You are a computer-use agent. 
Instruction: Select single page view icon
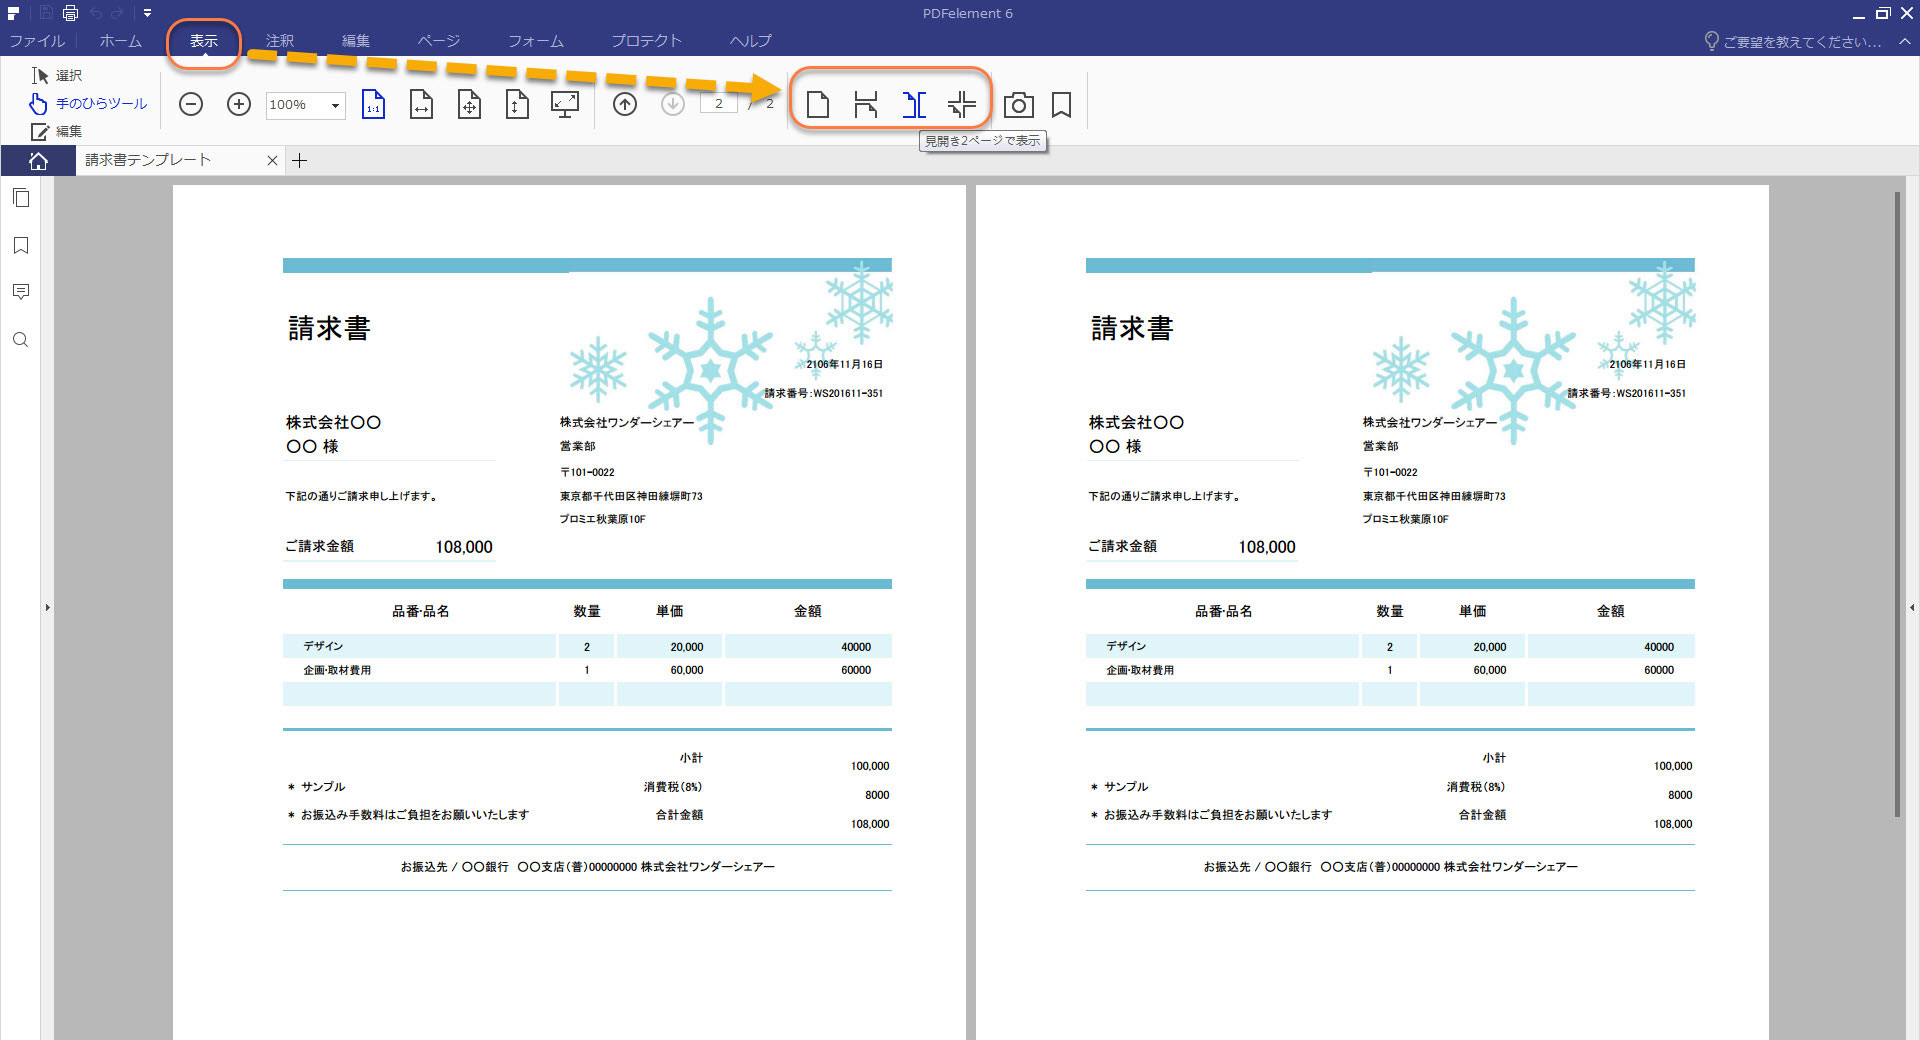[818, 104]
